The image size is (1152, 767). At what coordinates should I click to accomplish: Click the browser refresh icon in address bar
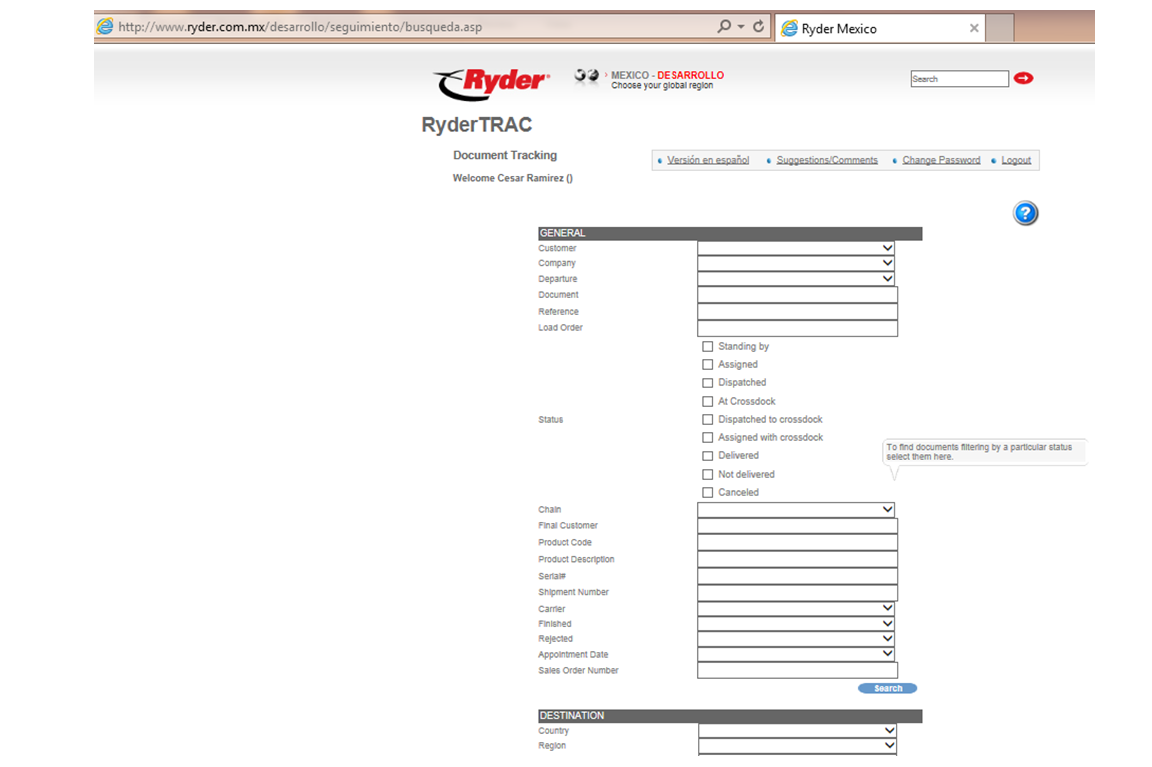pos(758,27)
